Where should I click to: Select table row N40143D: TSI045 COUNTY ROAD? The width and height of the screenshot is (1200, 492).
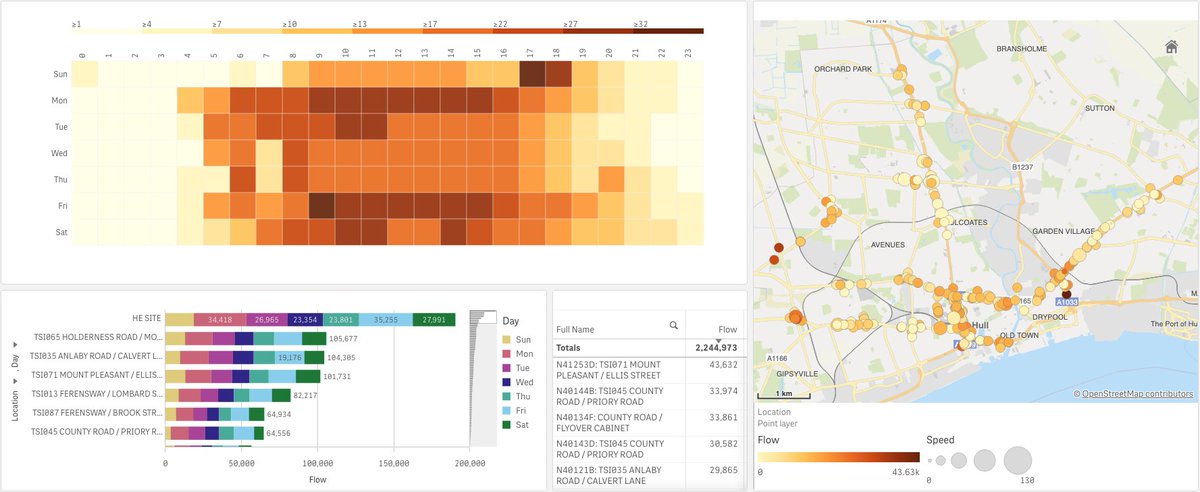[x=649, y=449]
